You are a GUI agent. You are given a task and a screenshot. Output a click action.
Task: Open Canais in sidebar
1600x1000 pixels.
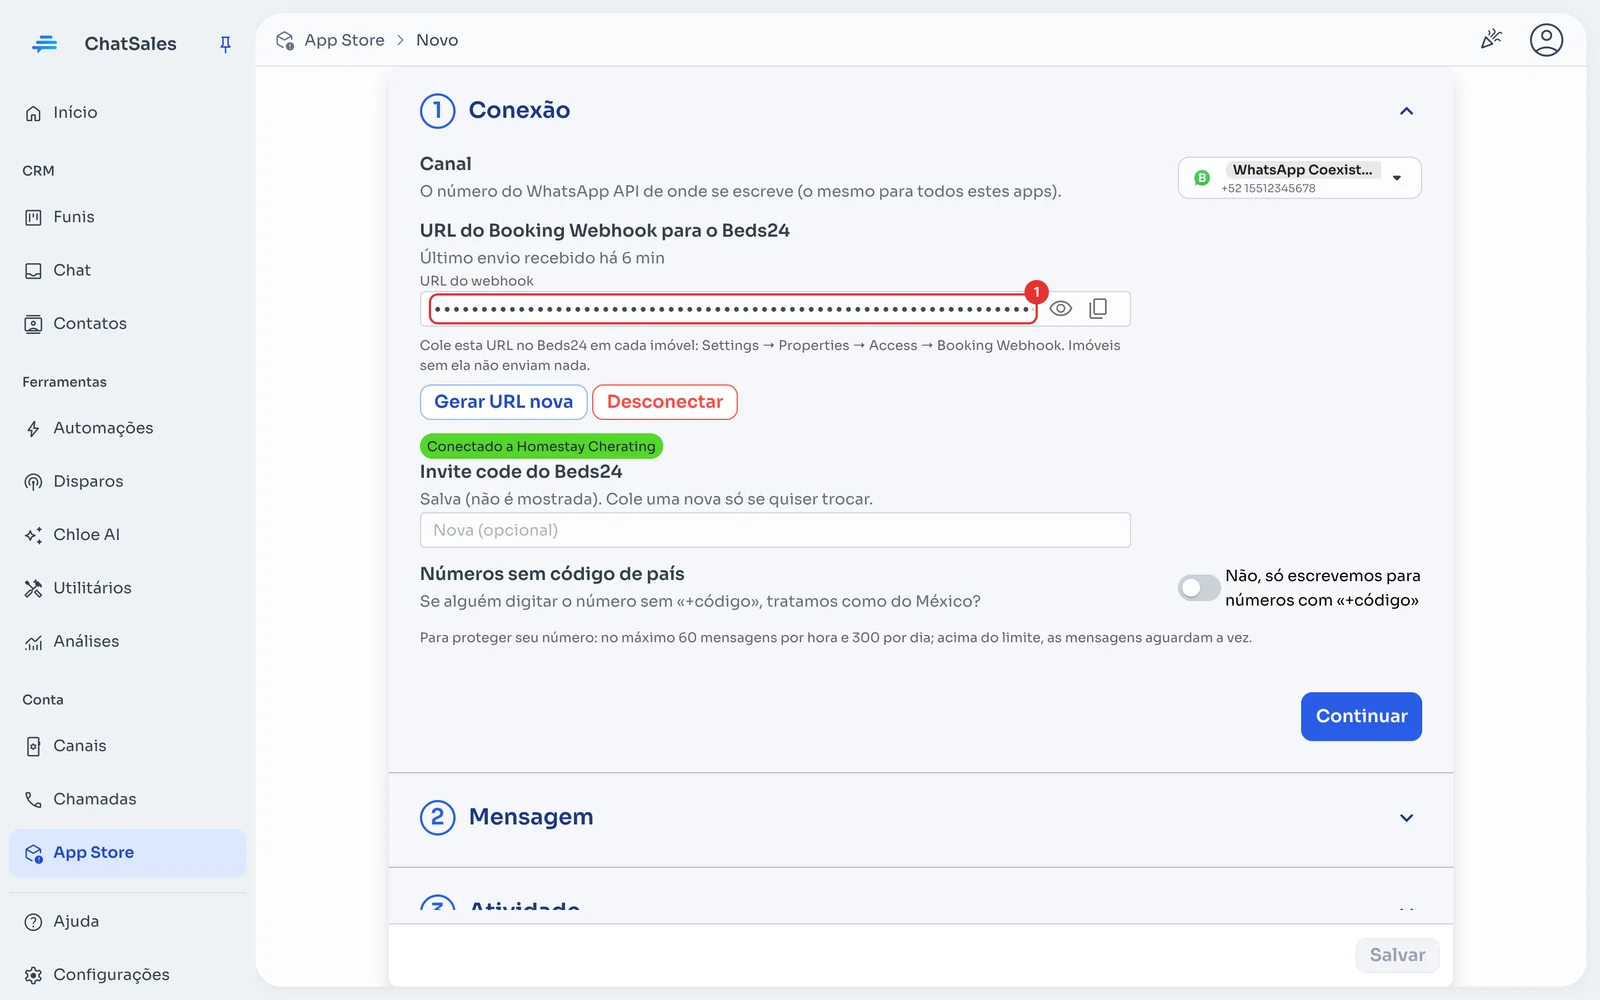pyautogui.click(x=128, y=746)
